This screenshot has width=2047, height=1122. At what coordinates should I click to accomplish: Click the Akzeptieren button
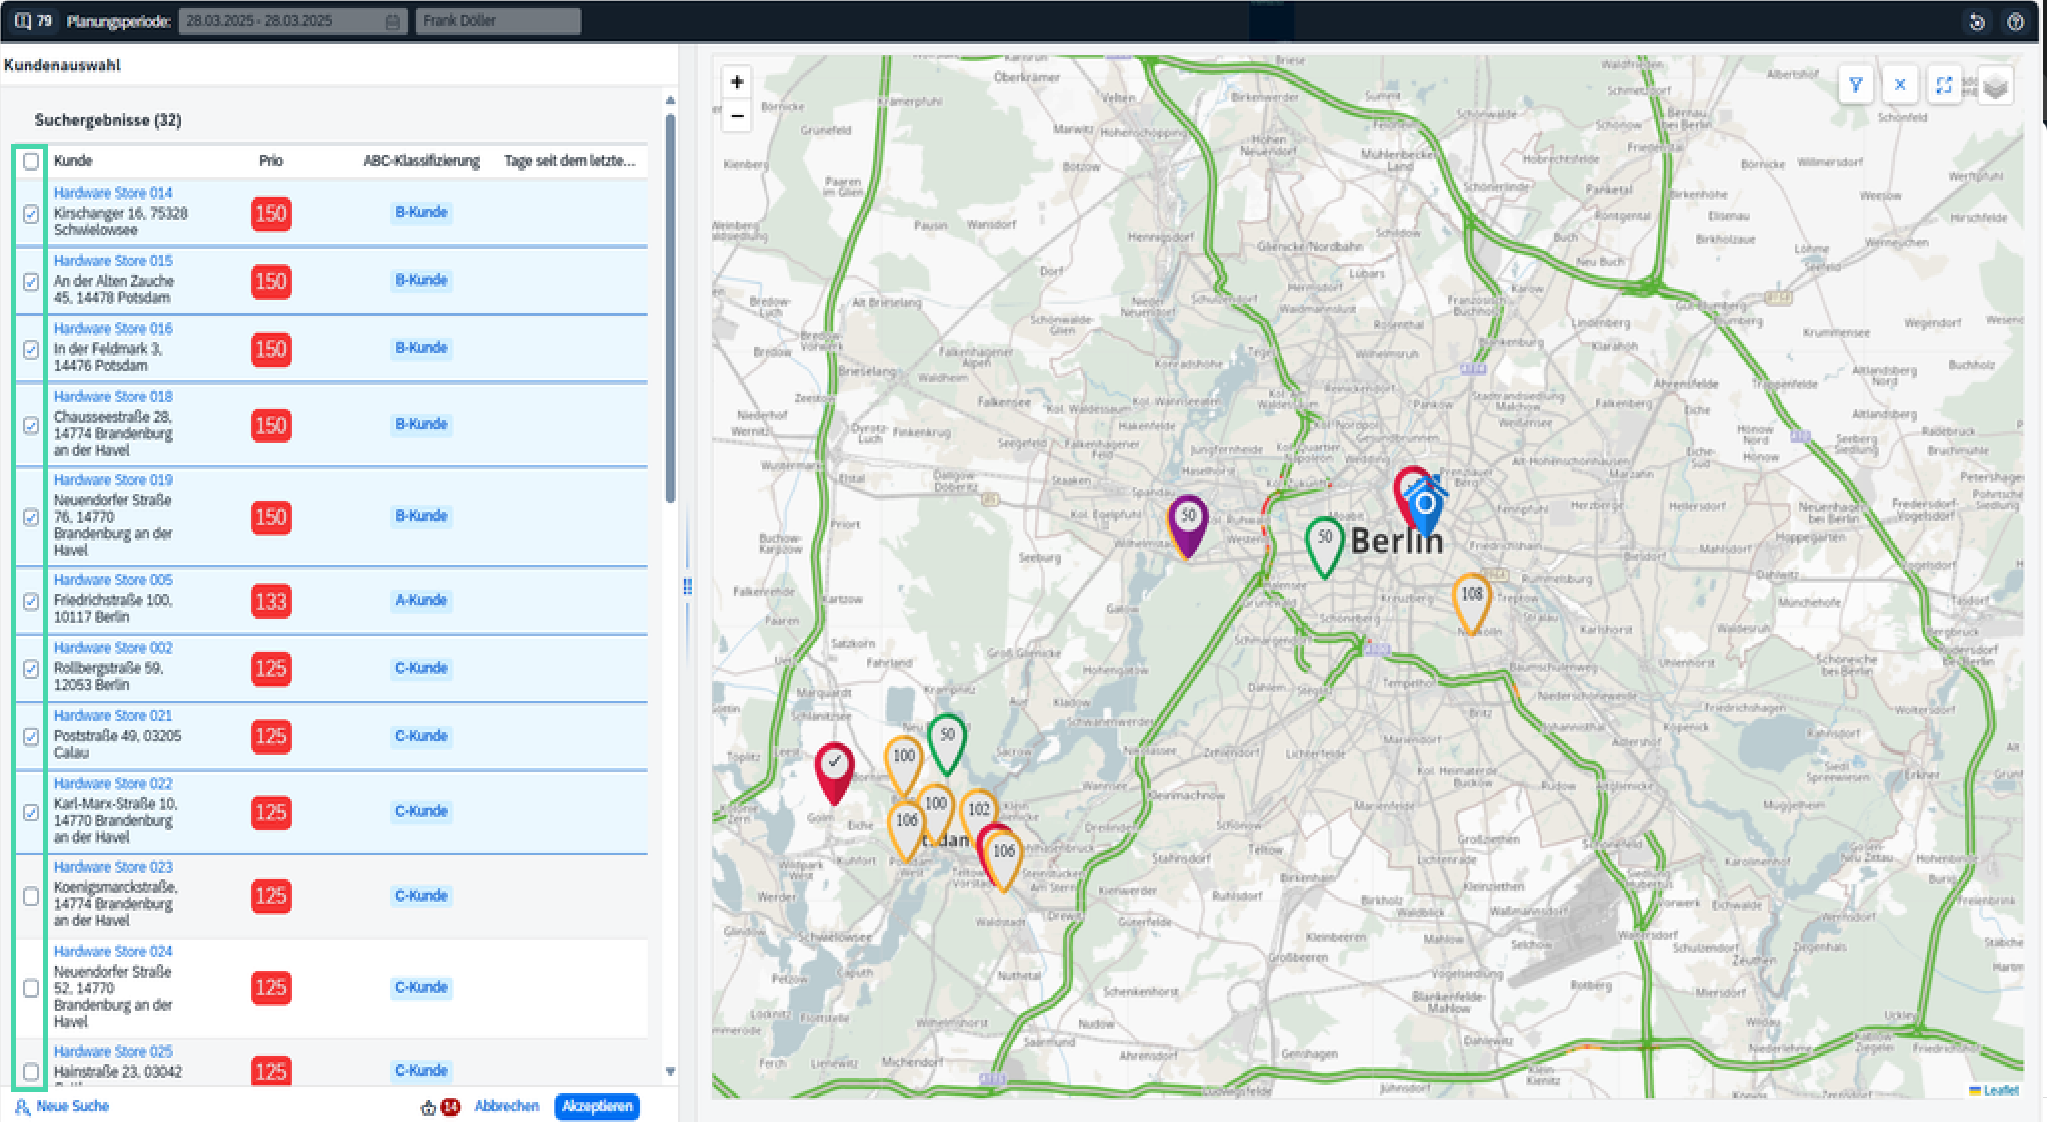coord(597,1106)
